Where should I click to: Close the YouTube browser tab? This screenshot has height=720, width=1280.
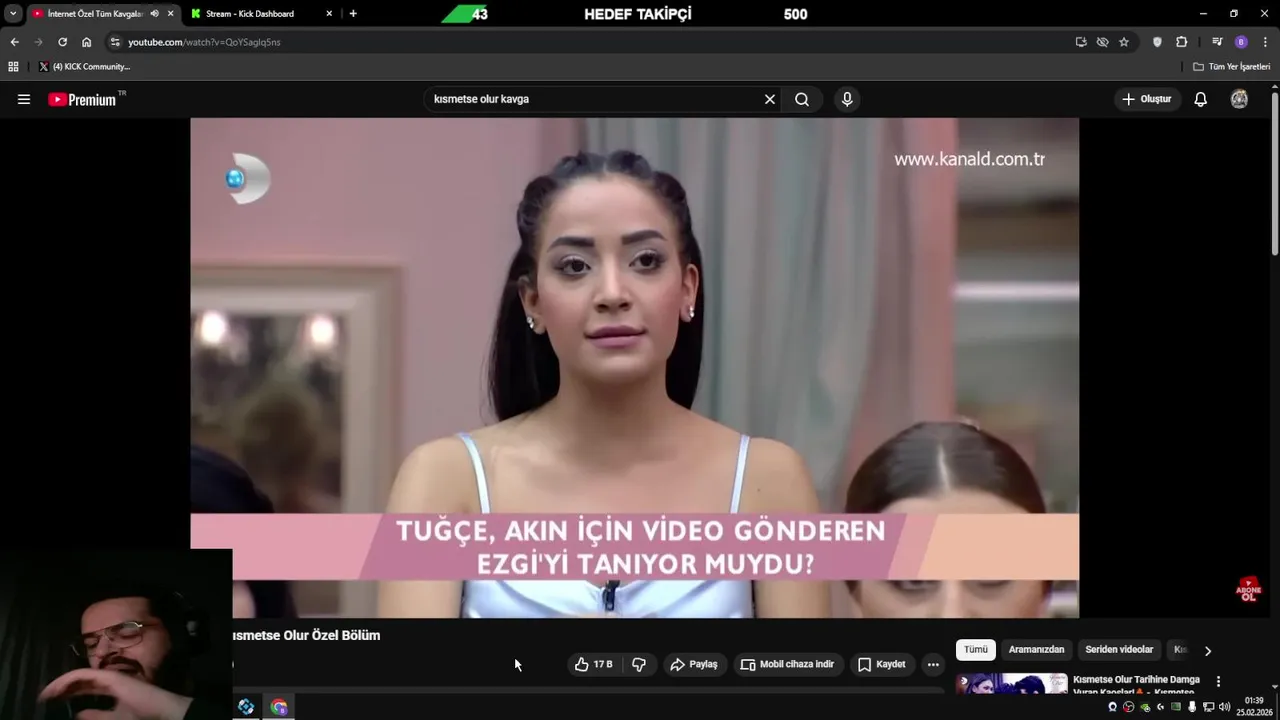click(x=170, y=14)
